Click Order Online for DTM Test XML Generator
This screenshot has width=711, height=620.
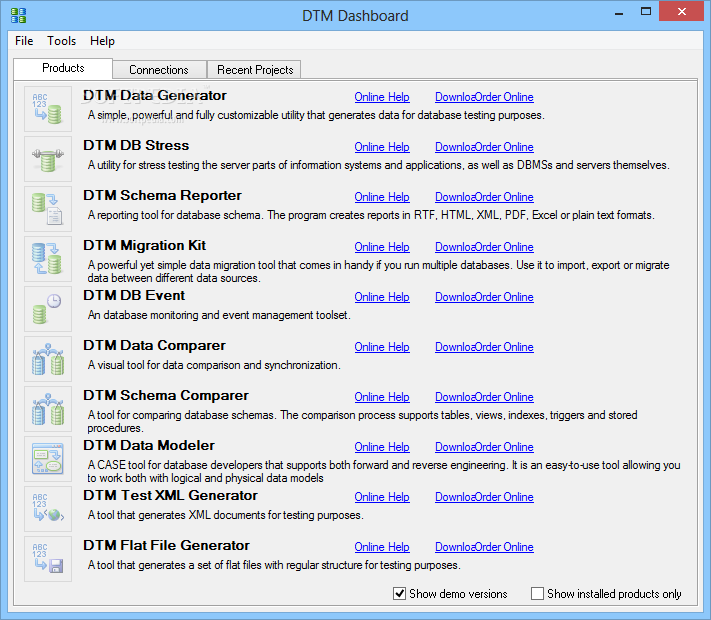pyautogui.click(x=504, y=497)
